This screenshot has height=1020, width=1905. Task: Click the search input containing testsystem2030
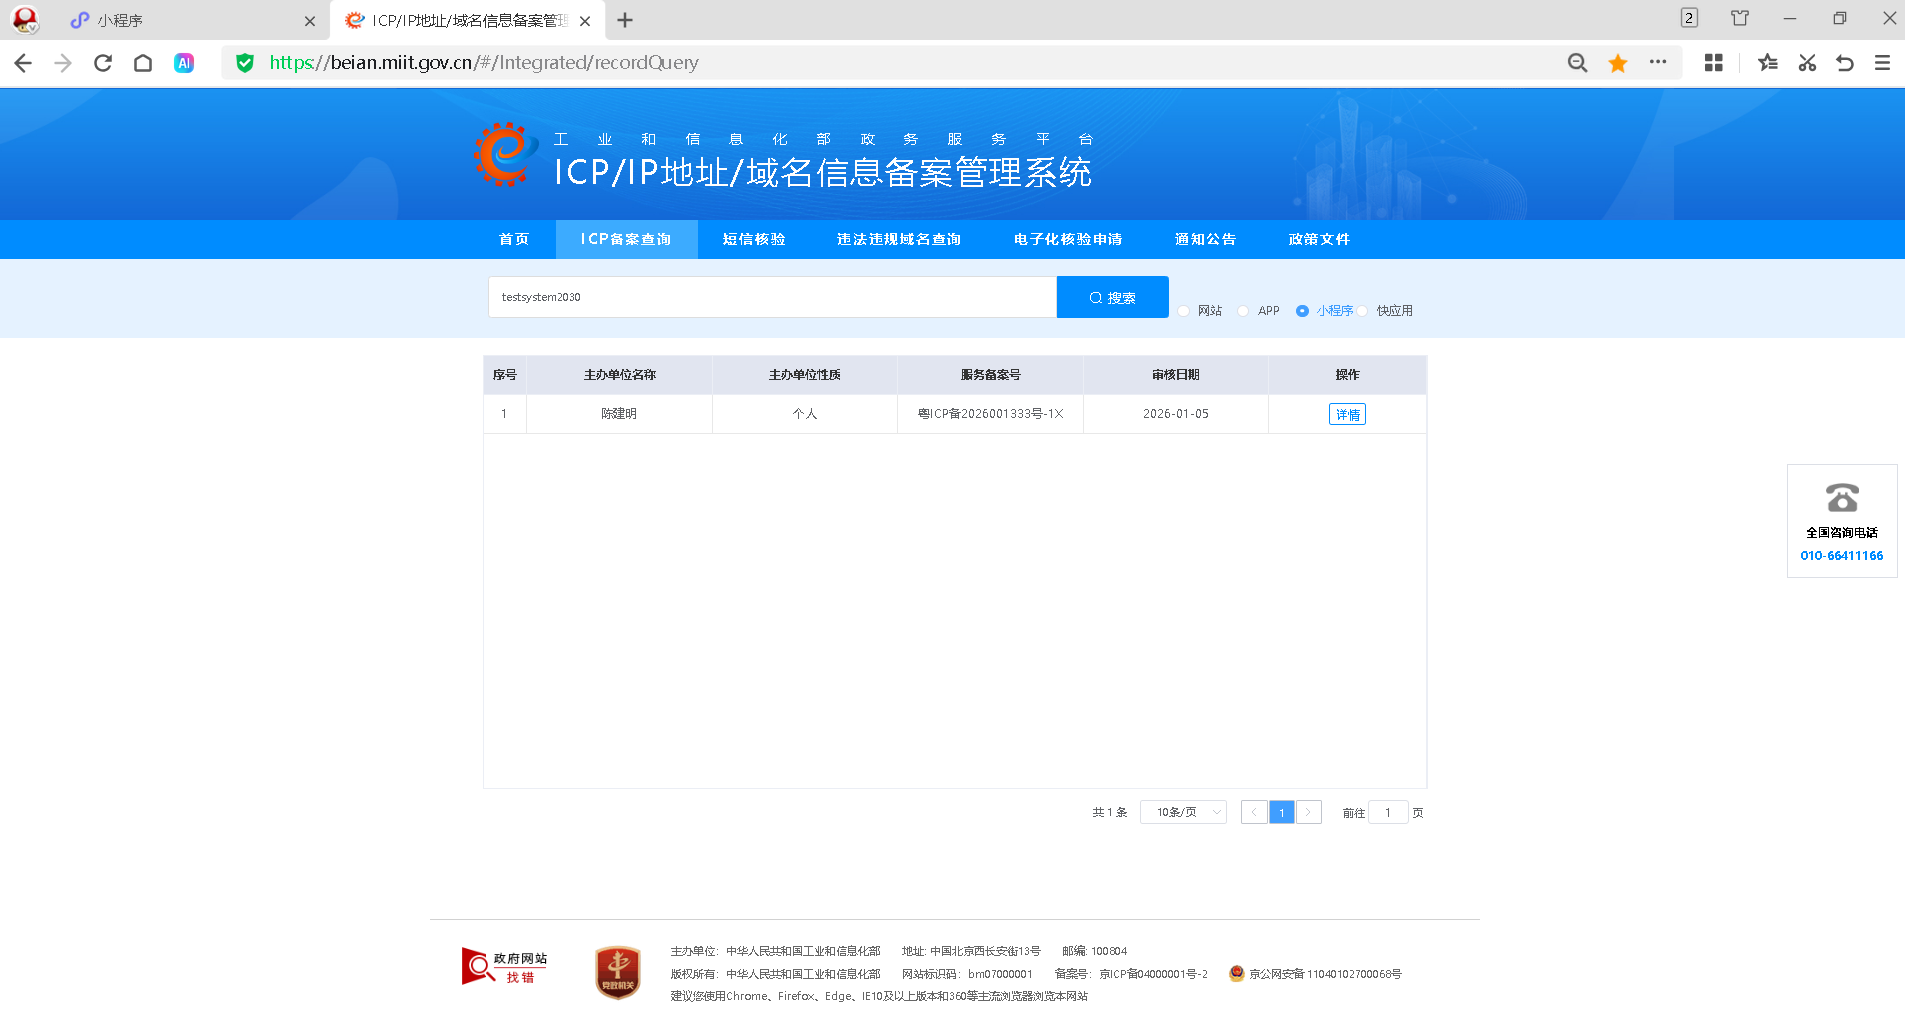point(771,297)
